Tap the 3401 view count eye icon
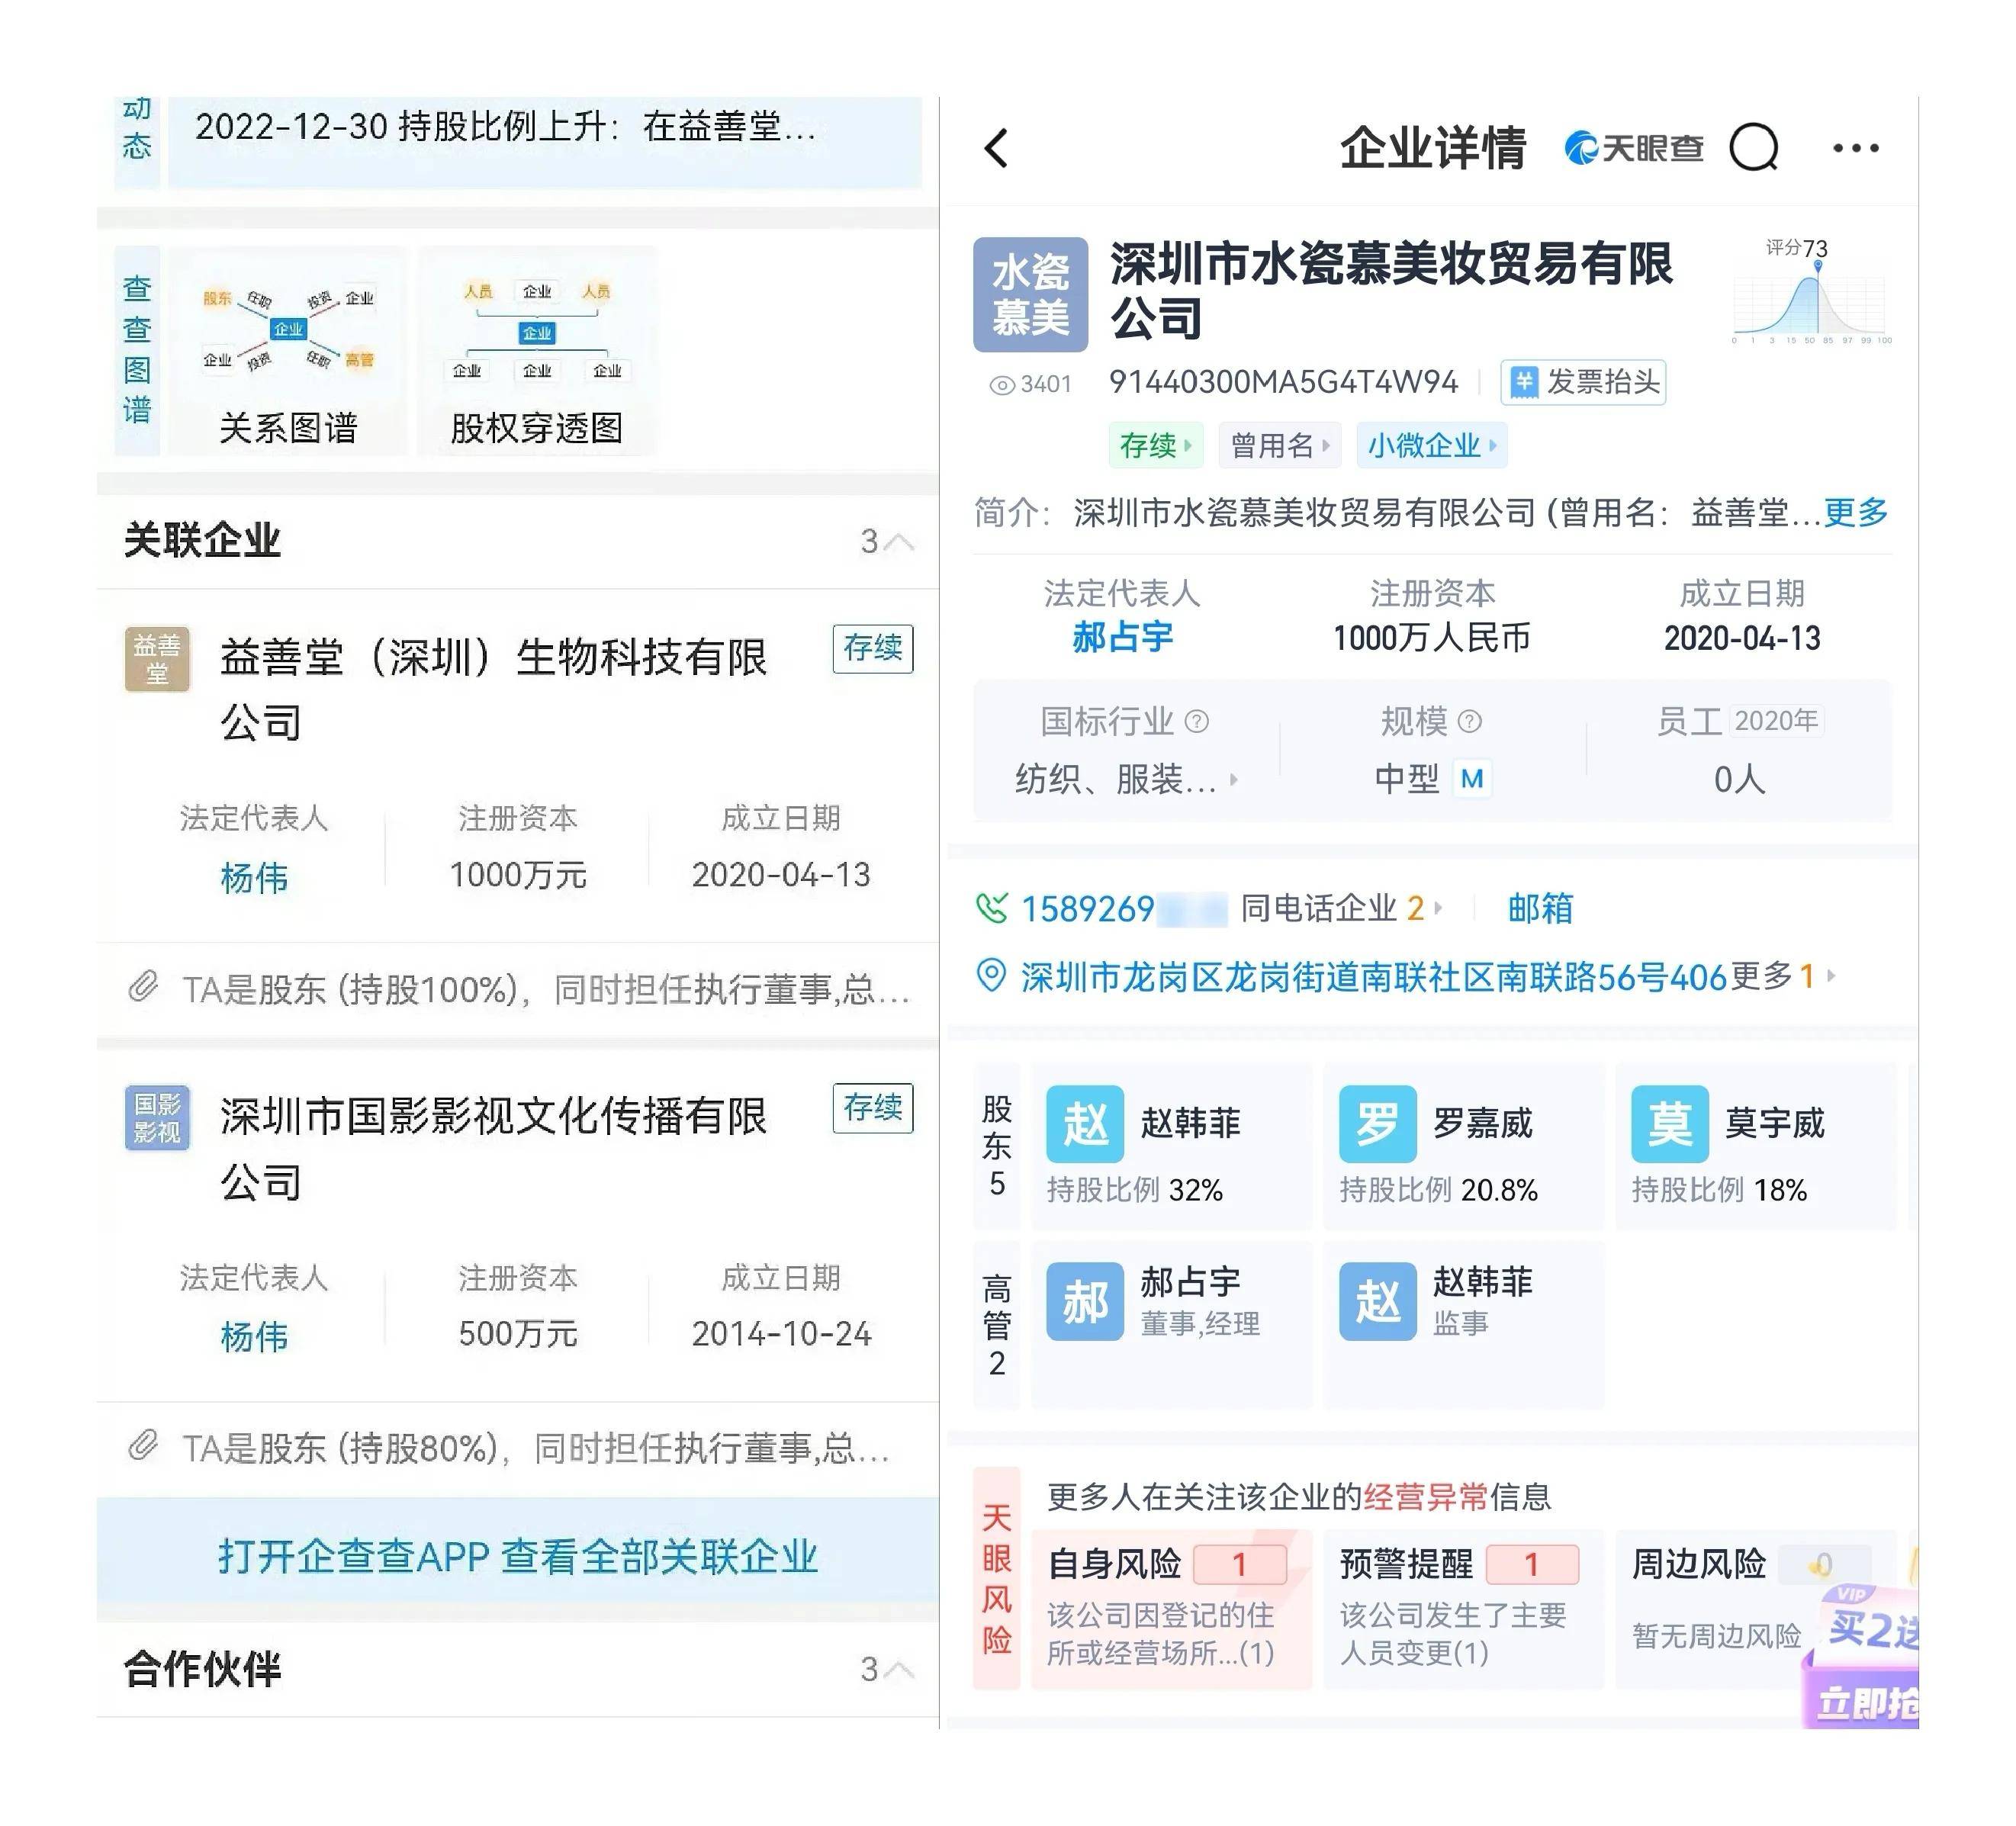Image resolution: width=2016 pixels, height=1826 pixels. click(1001, 385)
